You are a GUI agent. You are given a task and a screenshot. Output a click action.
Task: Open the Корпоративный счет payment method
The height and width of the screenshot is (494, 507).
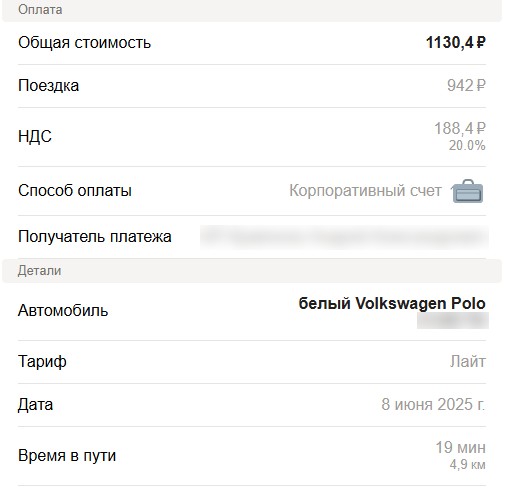pos(365,191)
